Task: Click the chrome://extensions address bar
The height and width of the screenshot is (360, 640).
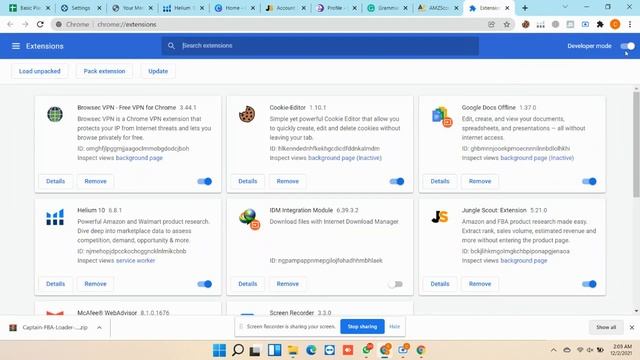Action: click(x=282, y=24)
